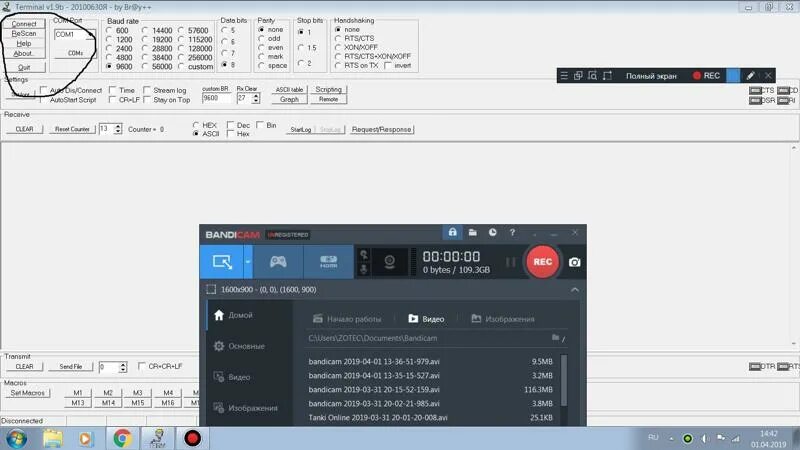The image size is (800, 450).
Task: Click the Connect button
Action: tap(24, 24)
